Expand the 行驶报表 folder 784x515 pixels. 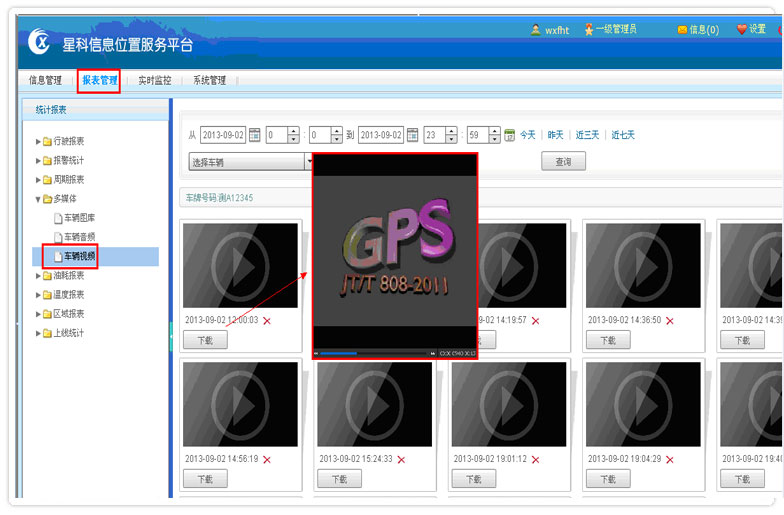(x=39, y=141)
